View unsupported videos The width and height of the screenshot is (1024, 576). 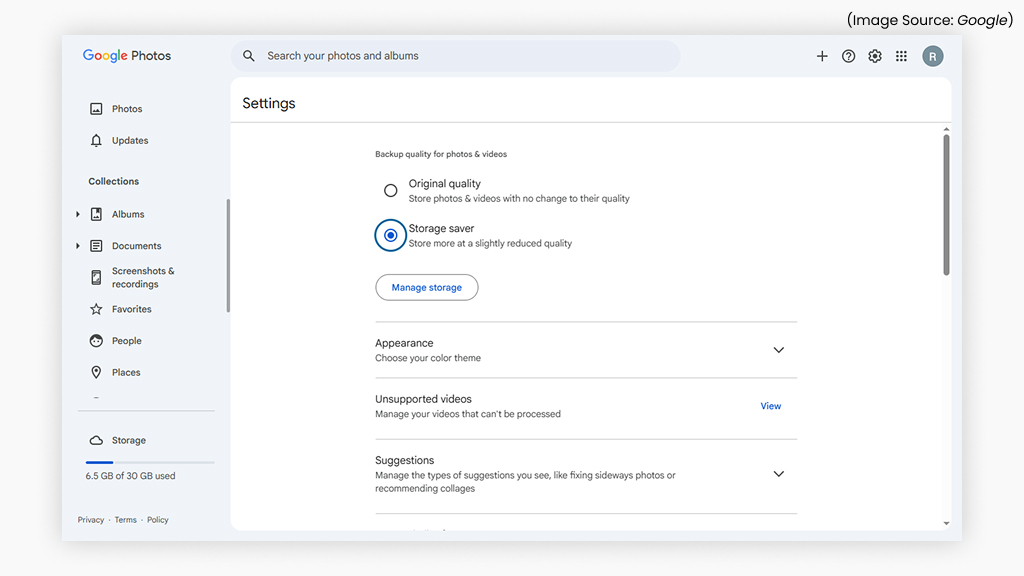770,406
